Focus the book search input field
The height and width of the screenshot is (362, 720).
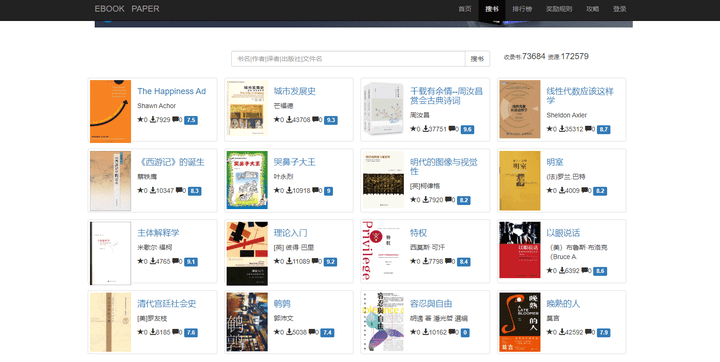(x=349, y=59)
